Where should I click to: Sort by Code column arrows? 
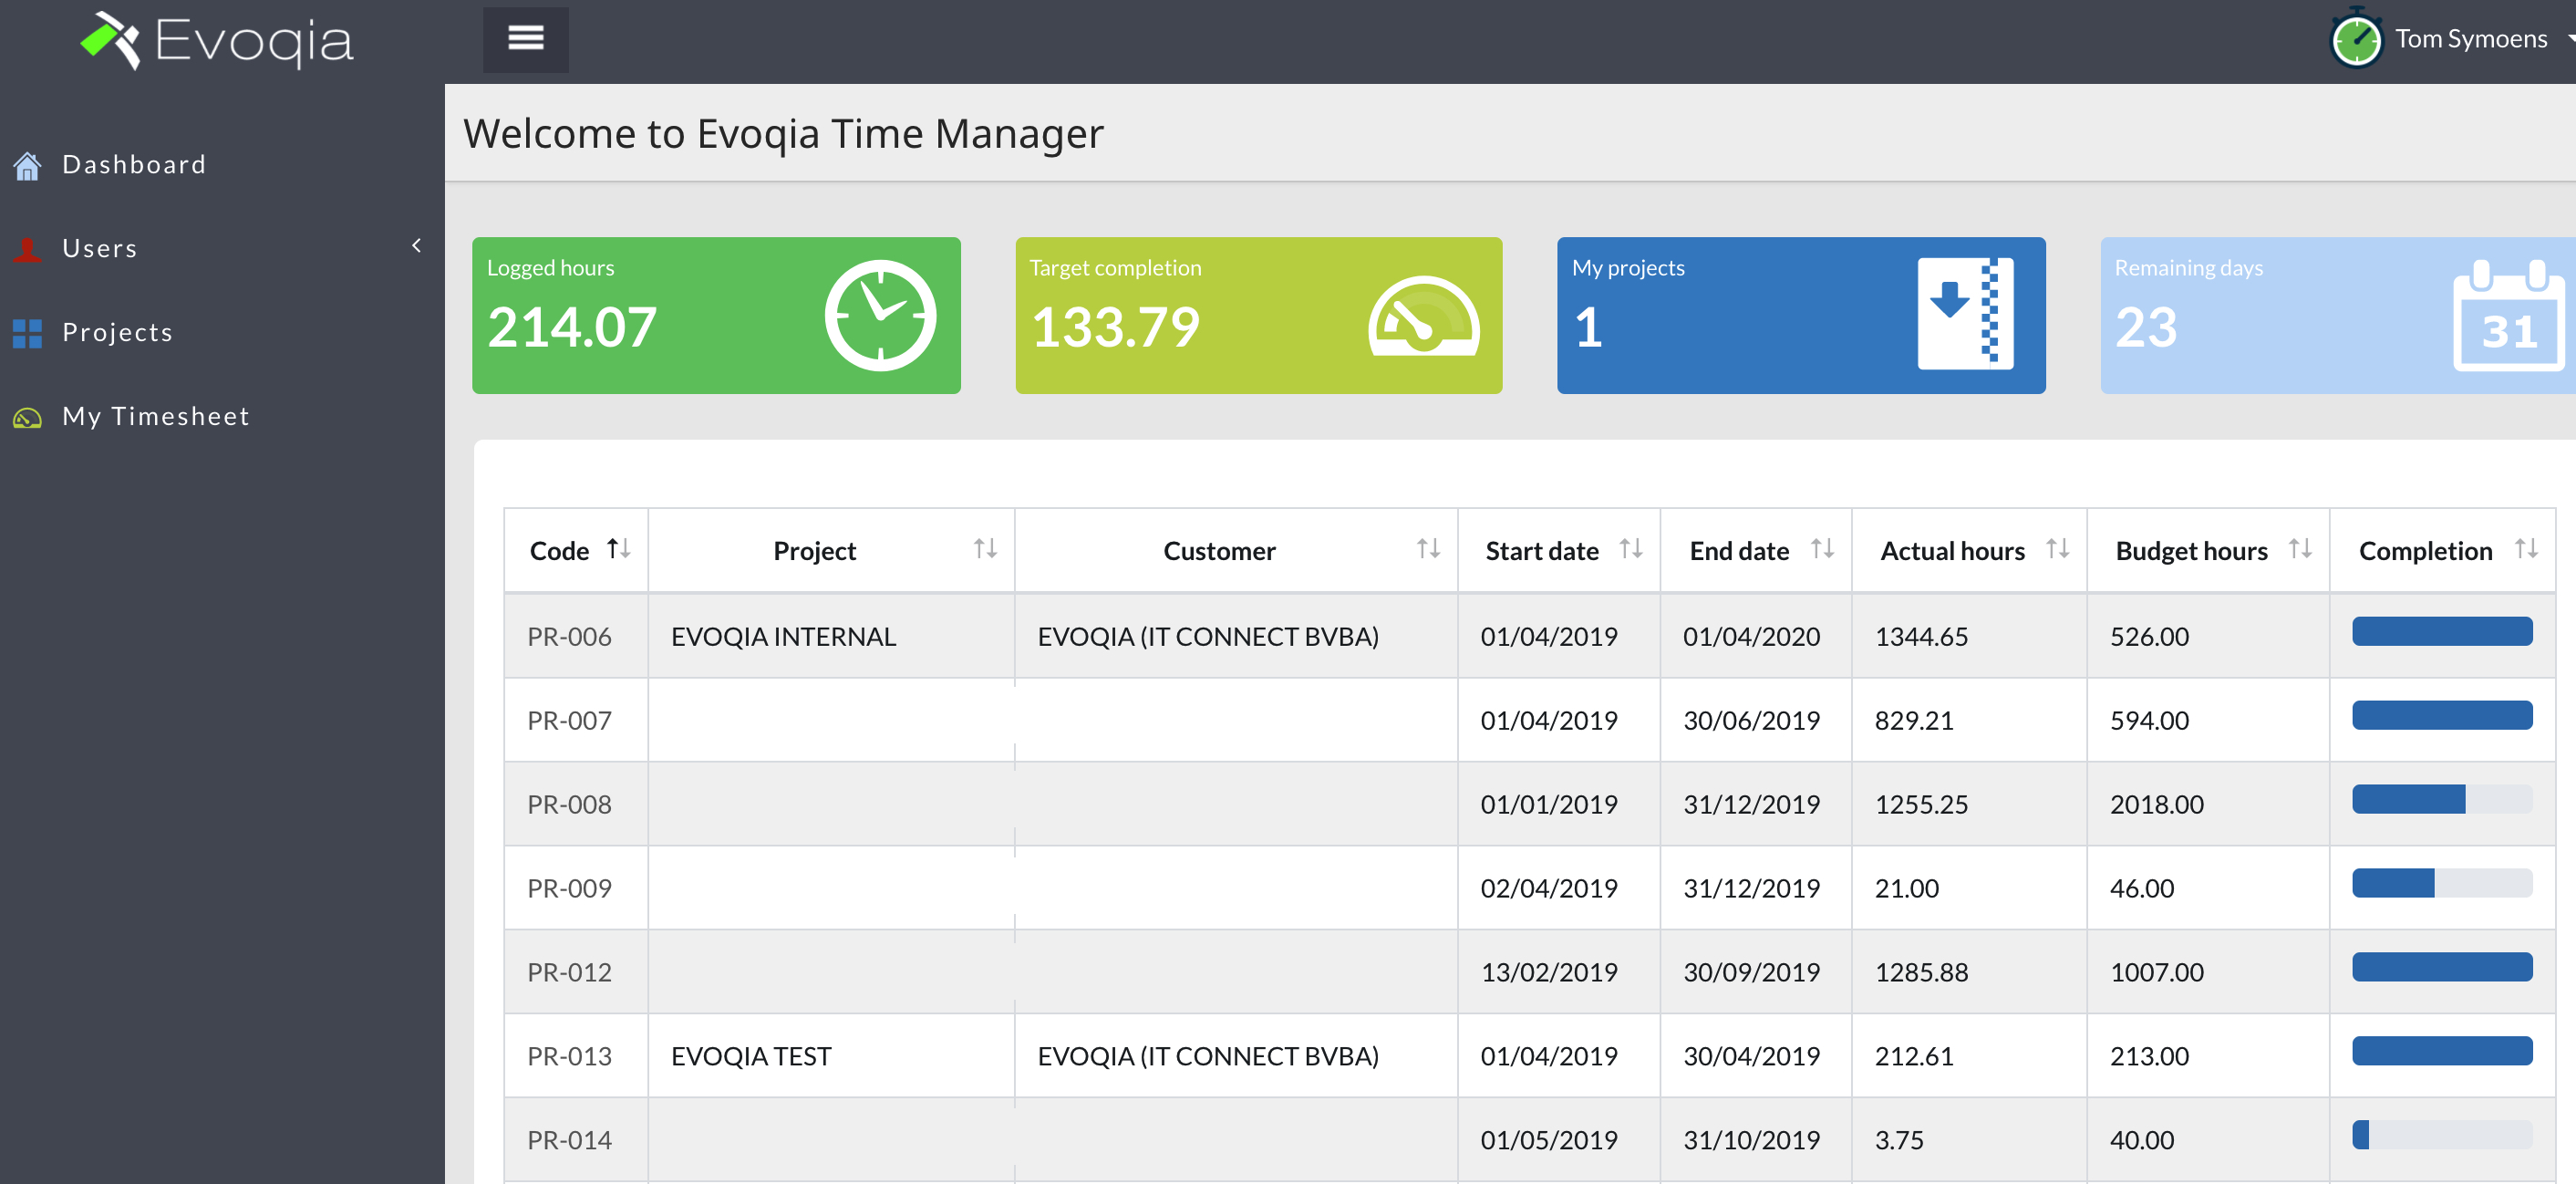(619, 549)
